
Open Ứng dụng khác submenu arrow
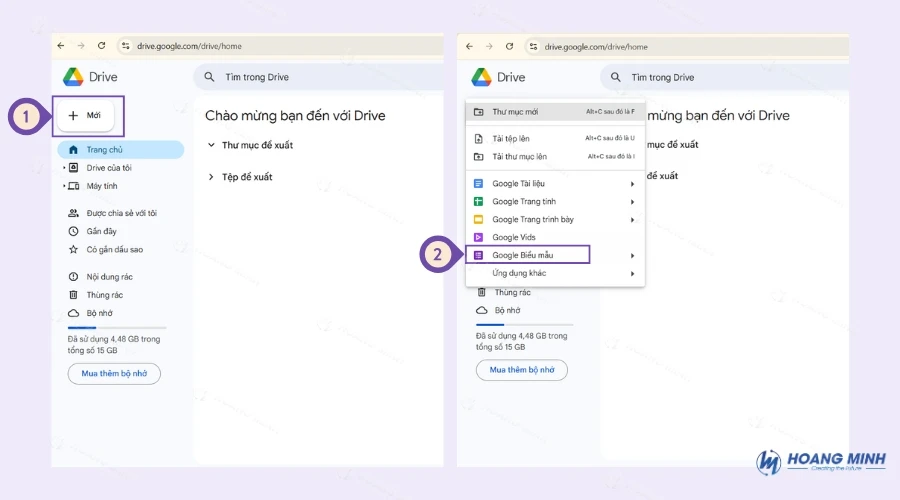[x=633, y=274]
